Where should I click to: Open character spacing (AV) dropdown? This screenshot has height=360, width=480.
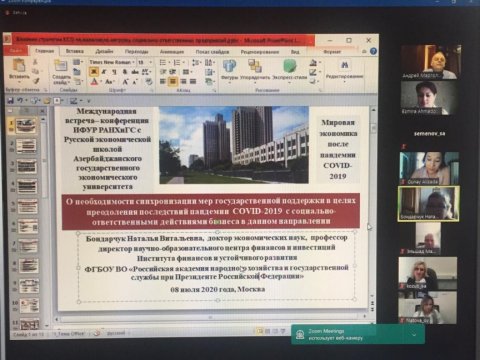click(x=146, y=71)
